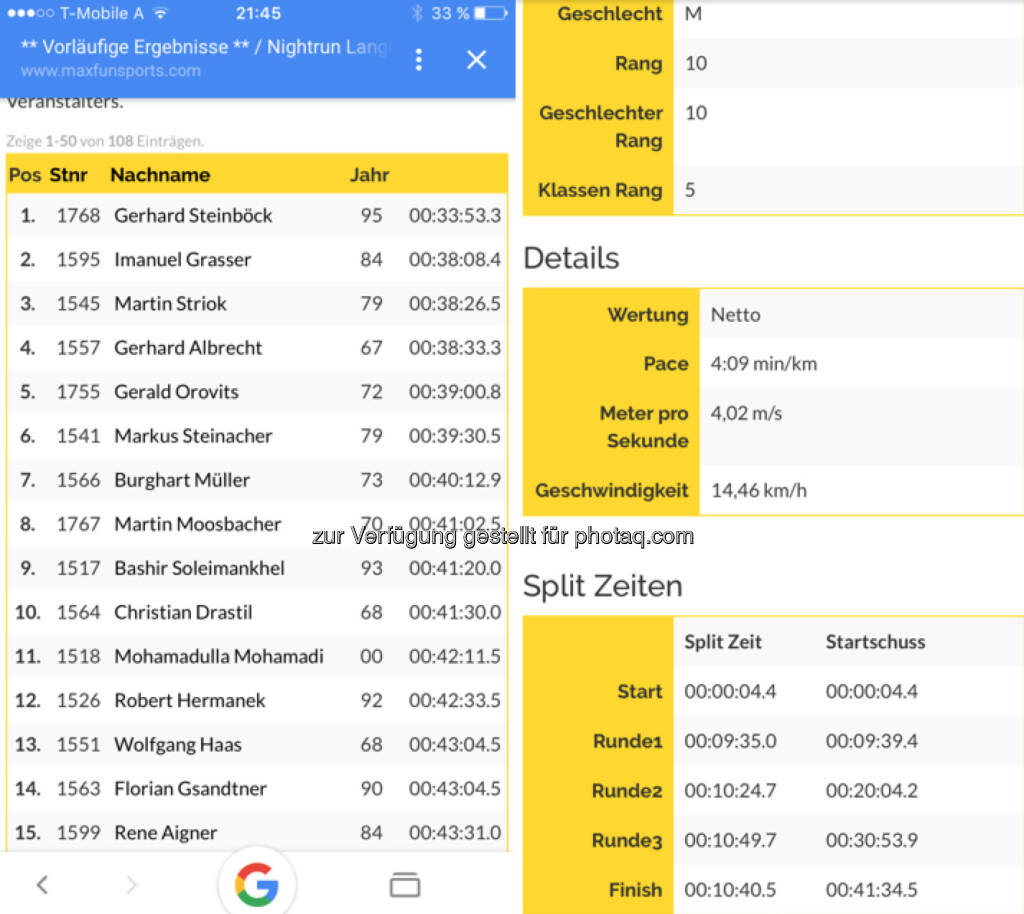Select Martin Striok's result entry

[170, 303]
